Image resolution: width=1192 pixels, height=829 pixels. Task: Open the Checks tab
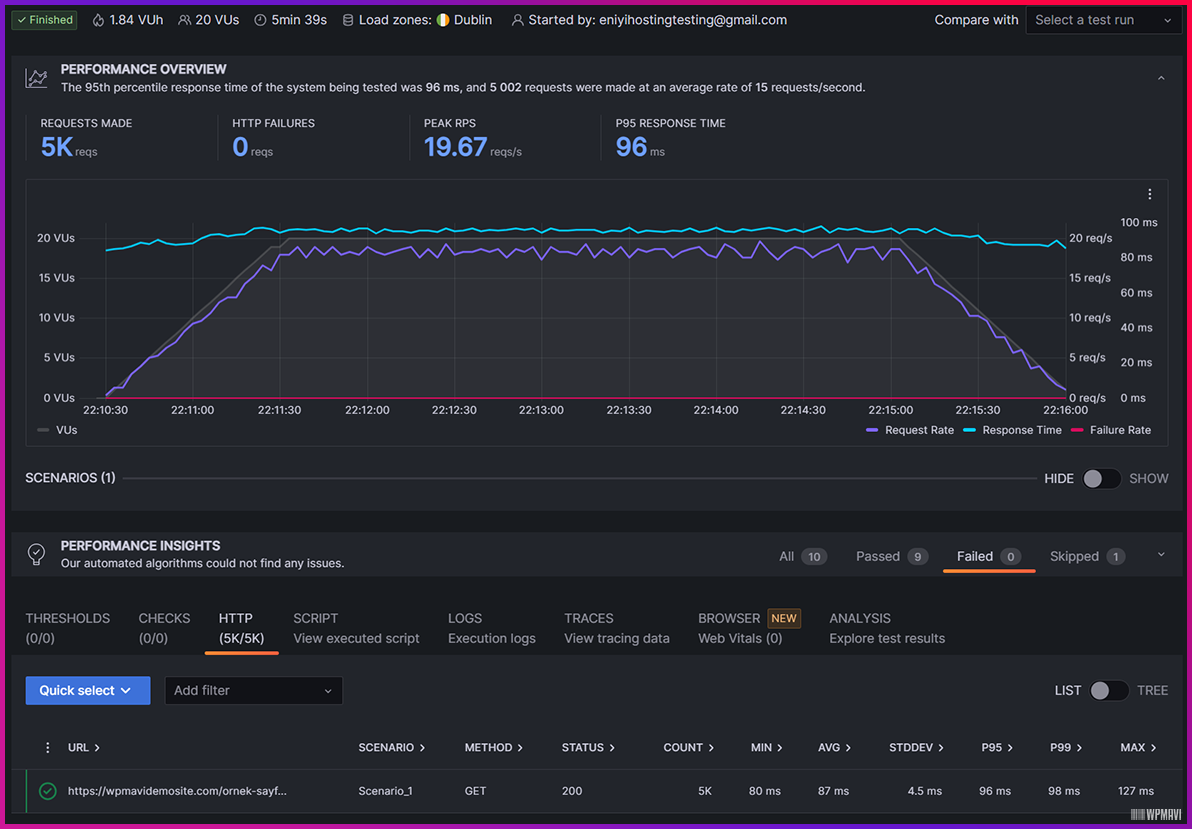point(164,628)
